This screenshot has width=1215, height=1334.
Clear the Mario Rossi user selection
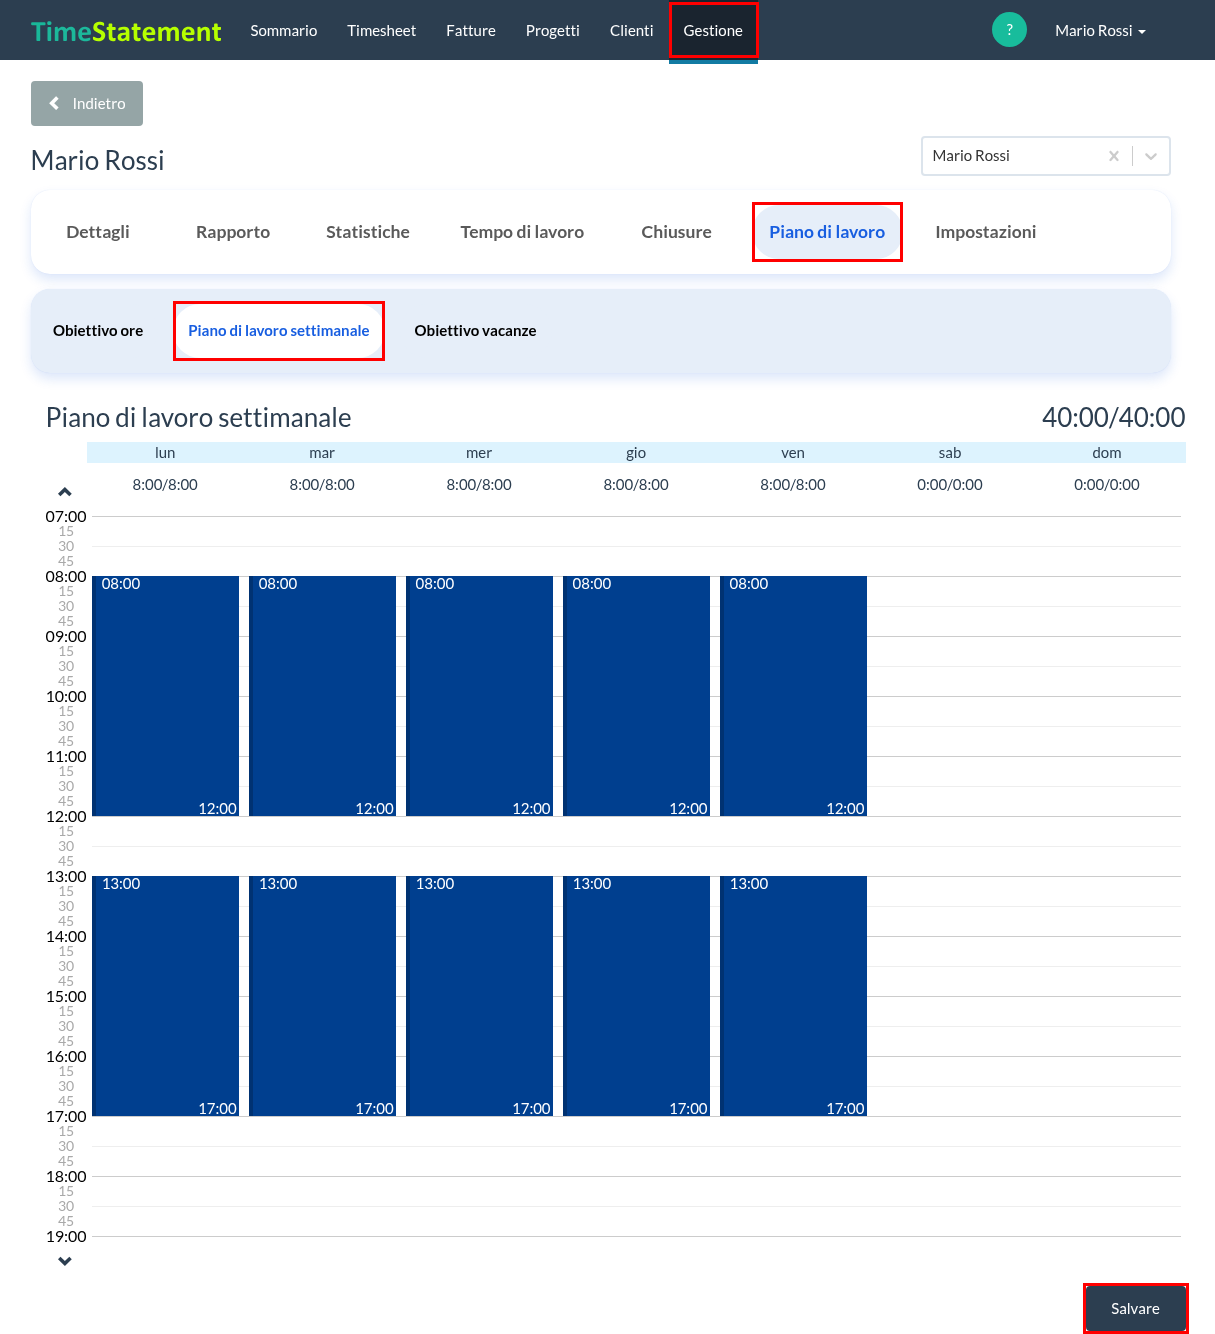(1113, 156)
